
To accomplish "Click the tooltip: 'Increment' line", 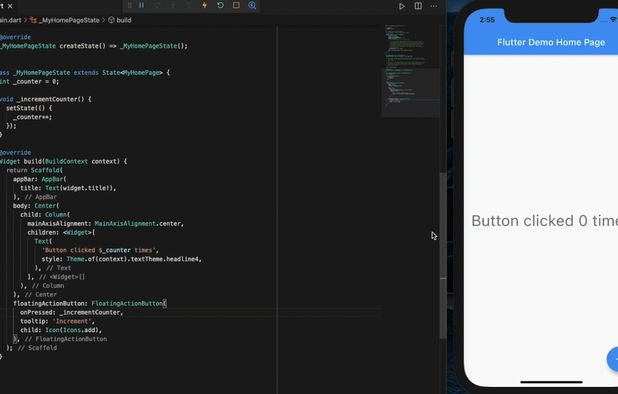I will [x=58, y=321].
